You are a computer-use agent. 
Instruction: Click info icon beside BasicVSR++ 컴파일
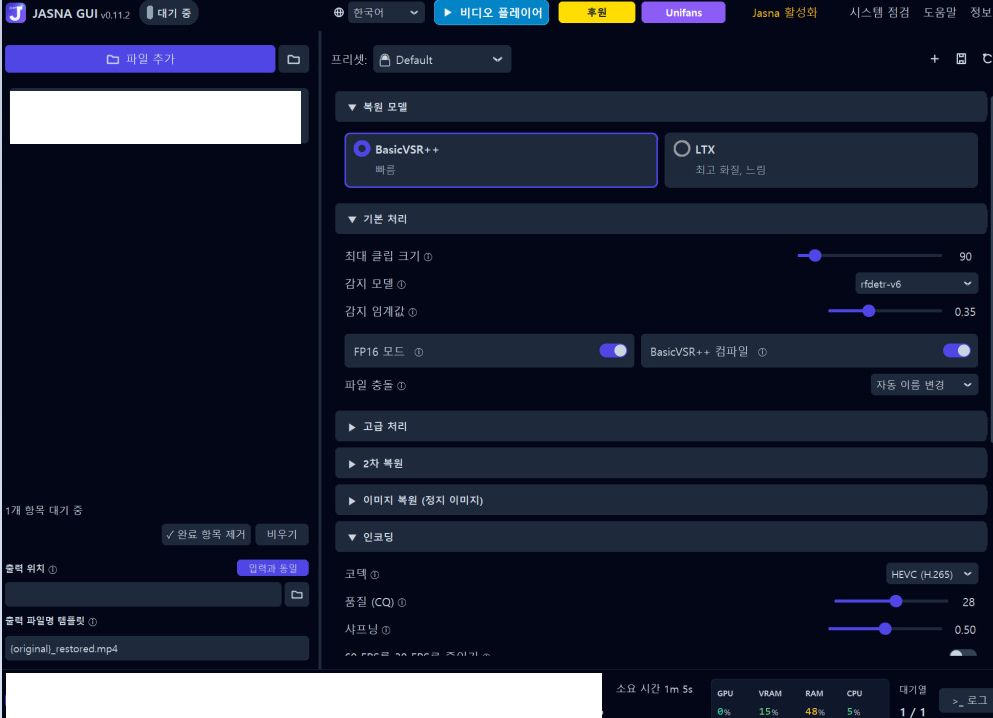[762, 352]
